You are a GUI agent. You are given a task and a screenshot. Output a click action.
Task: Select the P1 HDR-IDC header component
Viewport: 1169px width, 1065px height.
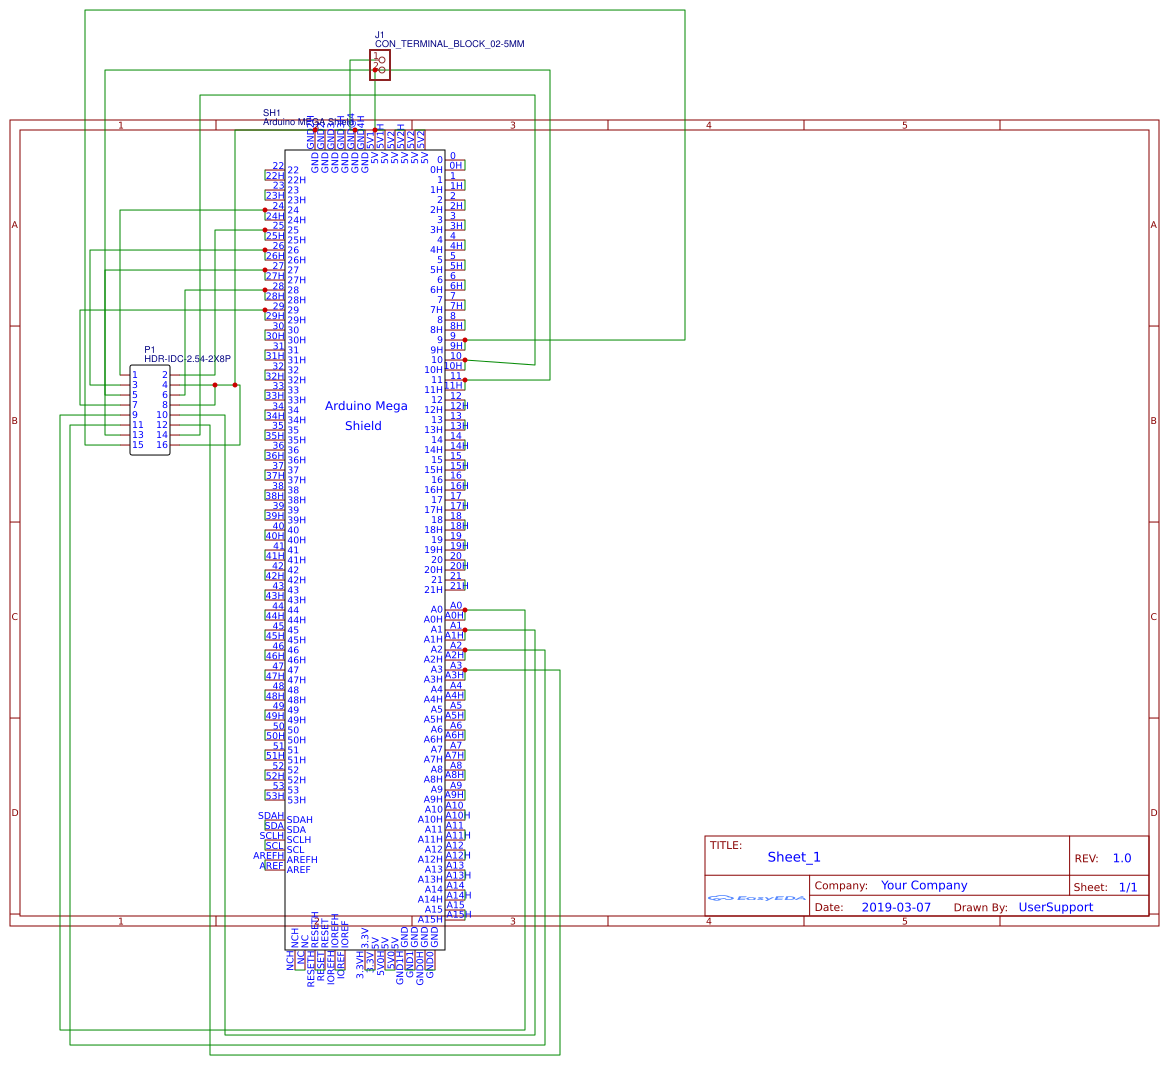click(150, 410)
